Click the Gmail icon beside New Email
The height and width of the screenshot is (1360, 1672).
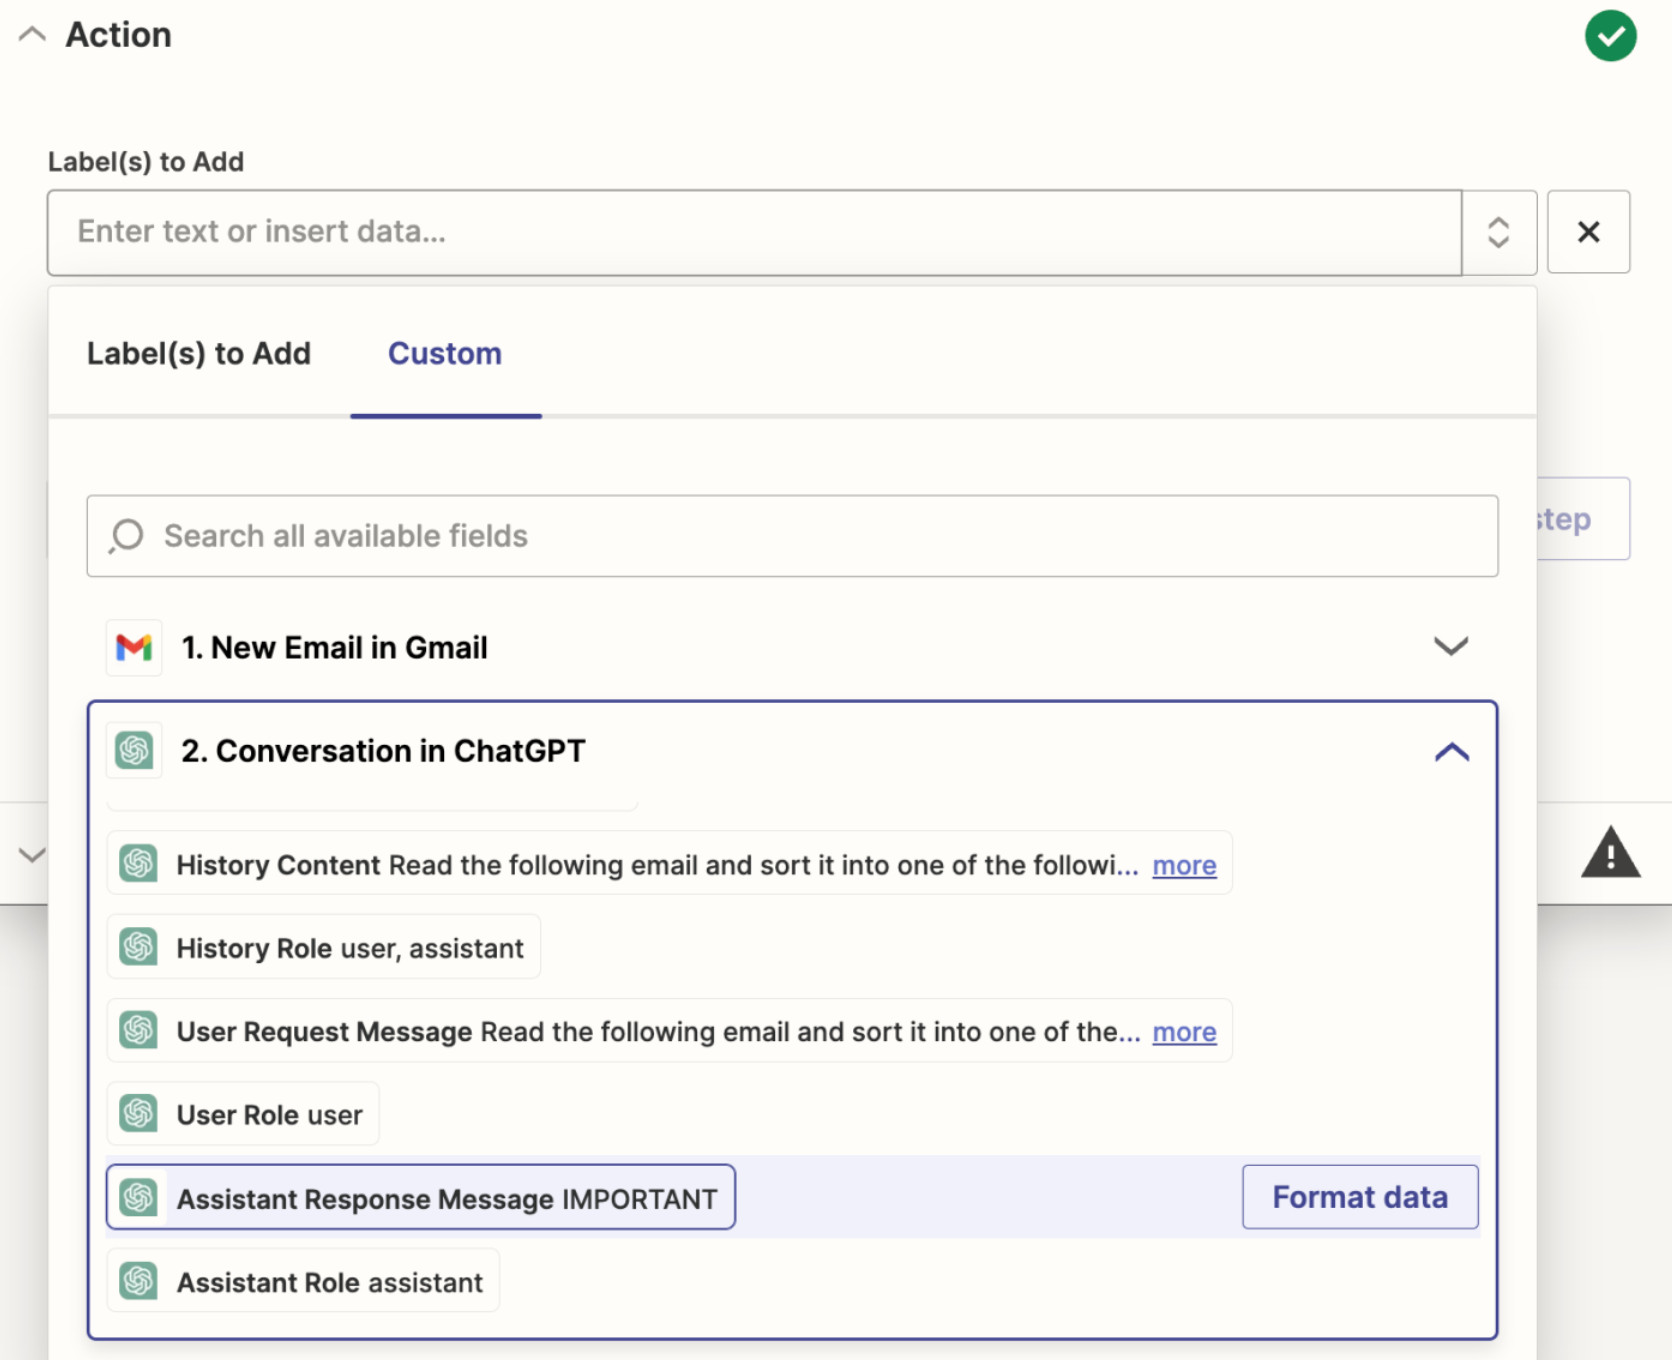[134, 648]
